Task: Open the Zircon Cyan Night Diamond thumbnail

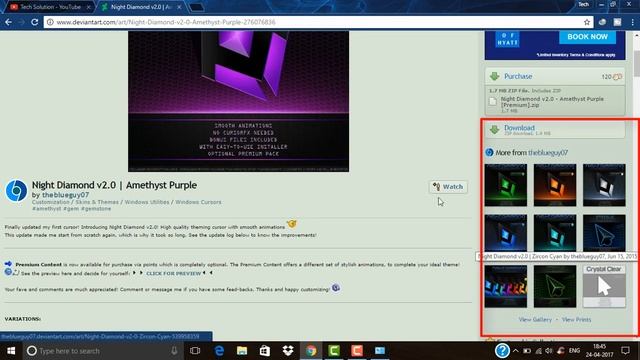Action: pyautogui.click(x=555, y=233)
